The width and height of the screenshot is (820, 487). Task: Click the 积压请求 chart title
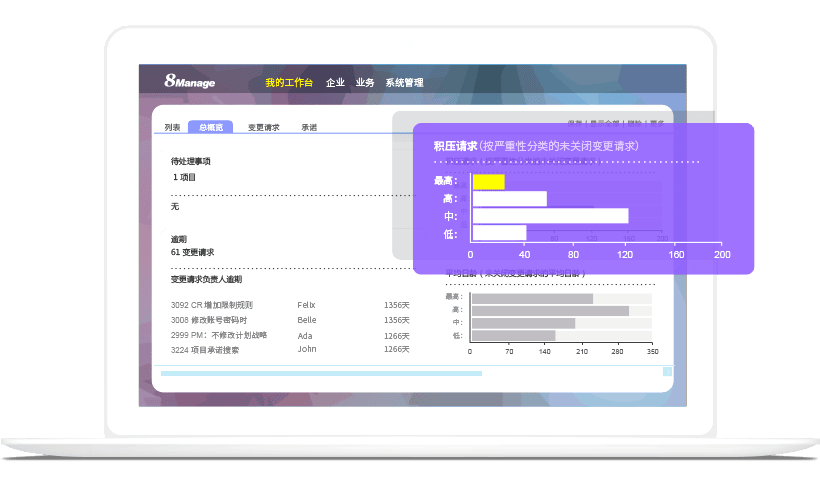[536, 146]
